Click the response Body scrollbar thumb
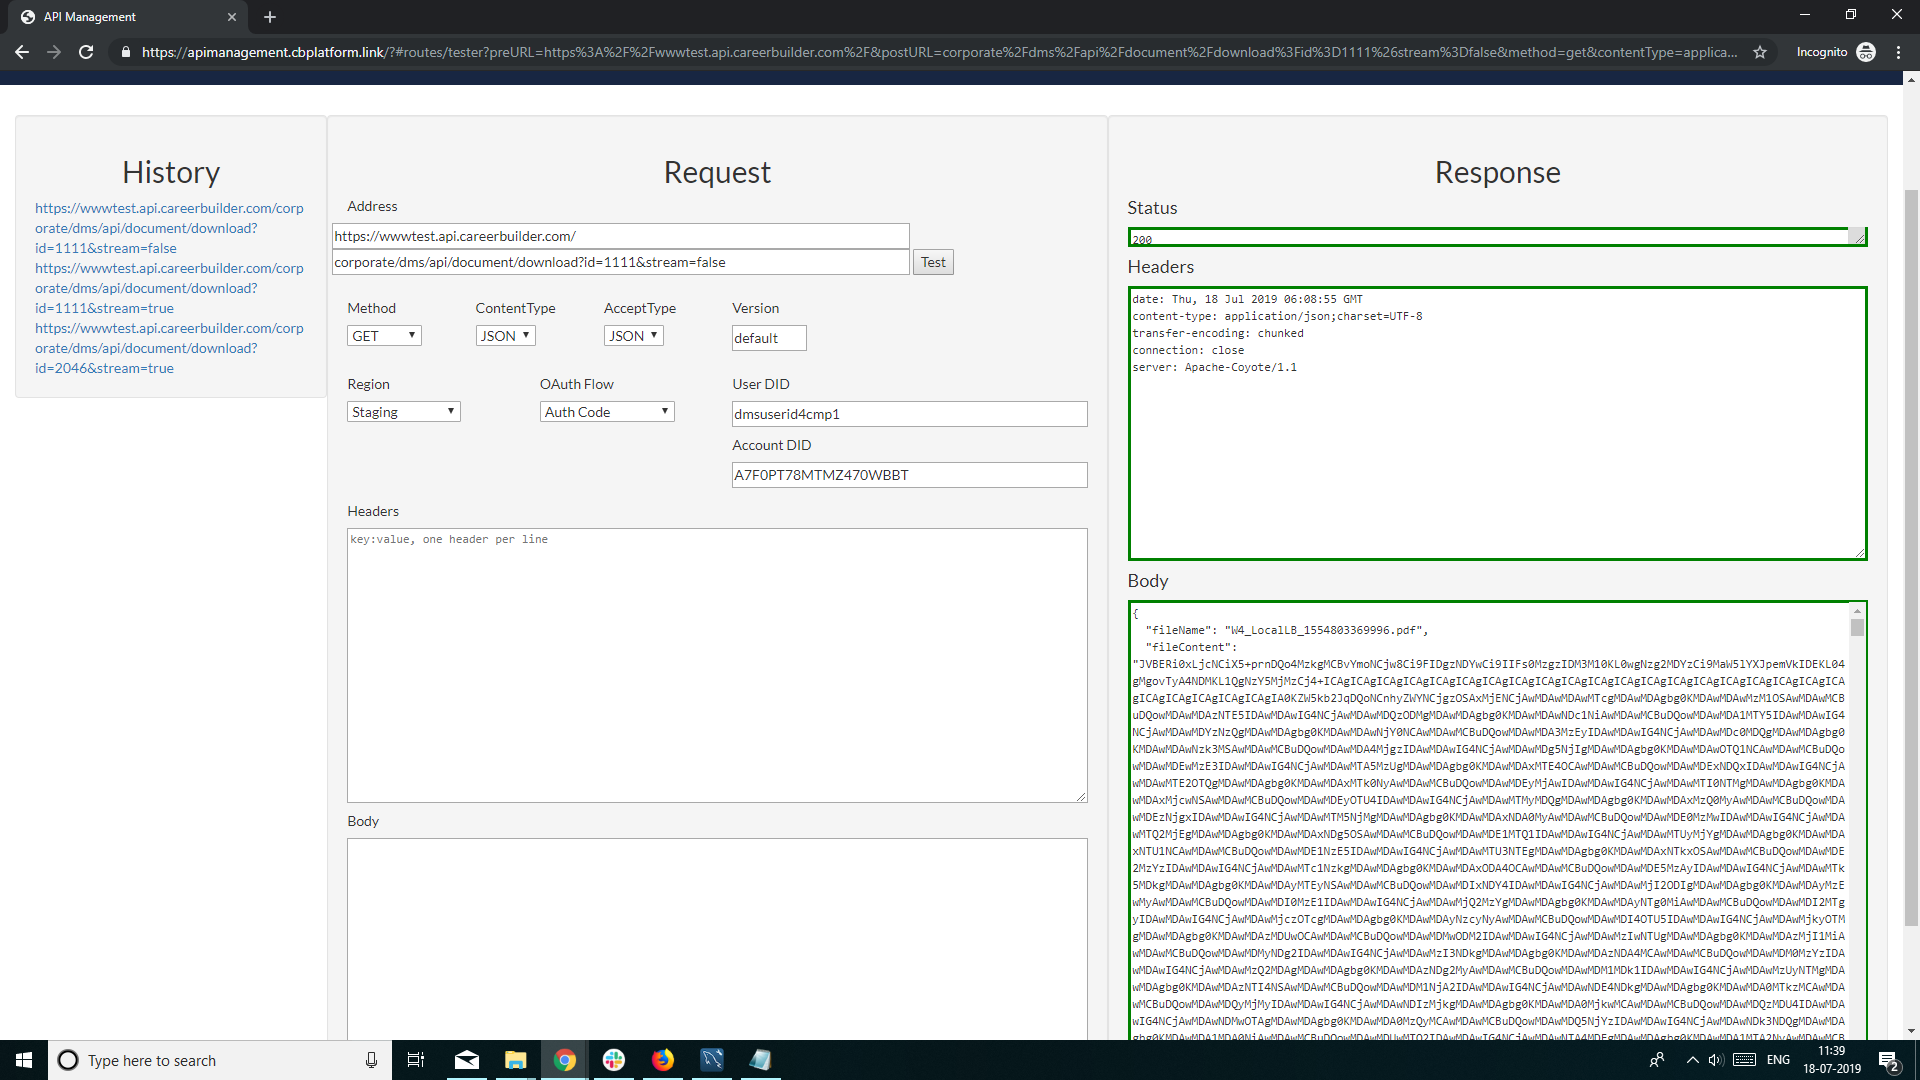 1857,628
